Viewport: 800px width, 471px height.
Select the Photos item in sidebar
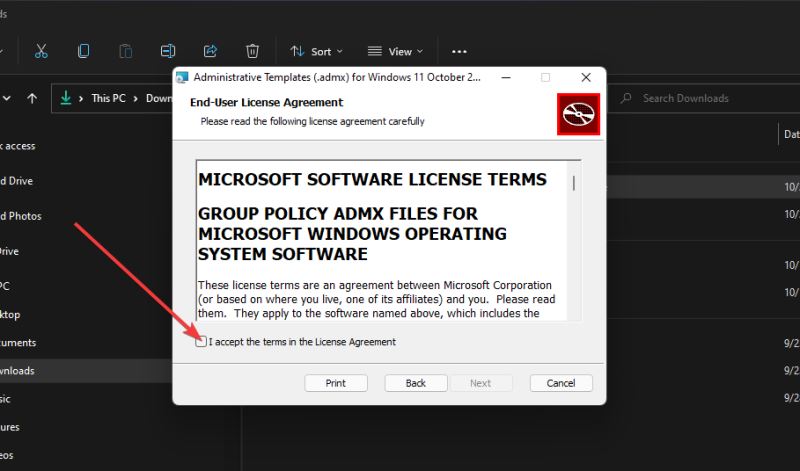tap(21, 216)
